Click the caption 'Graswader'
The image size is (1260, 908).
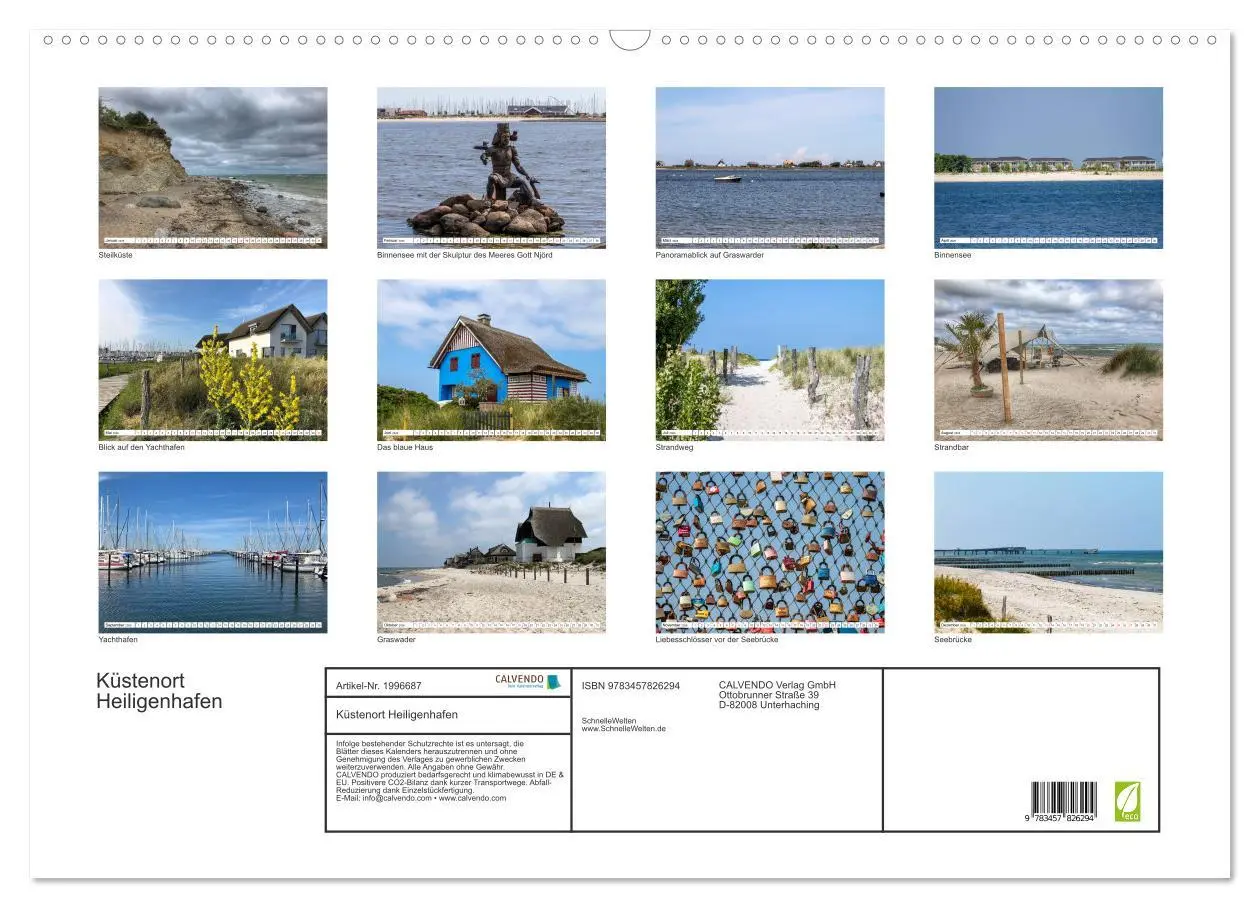pyautogui.click(x=396, y=640)
